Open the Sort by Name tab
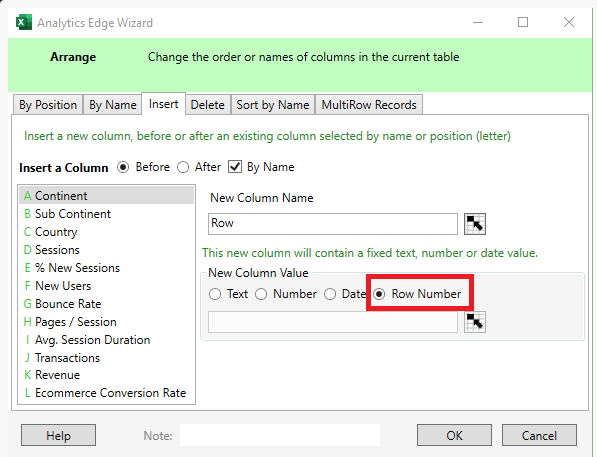 pos(273,105)
